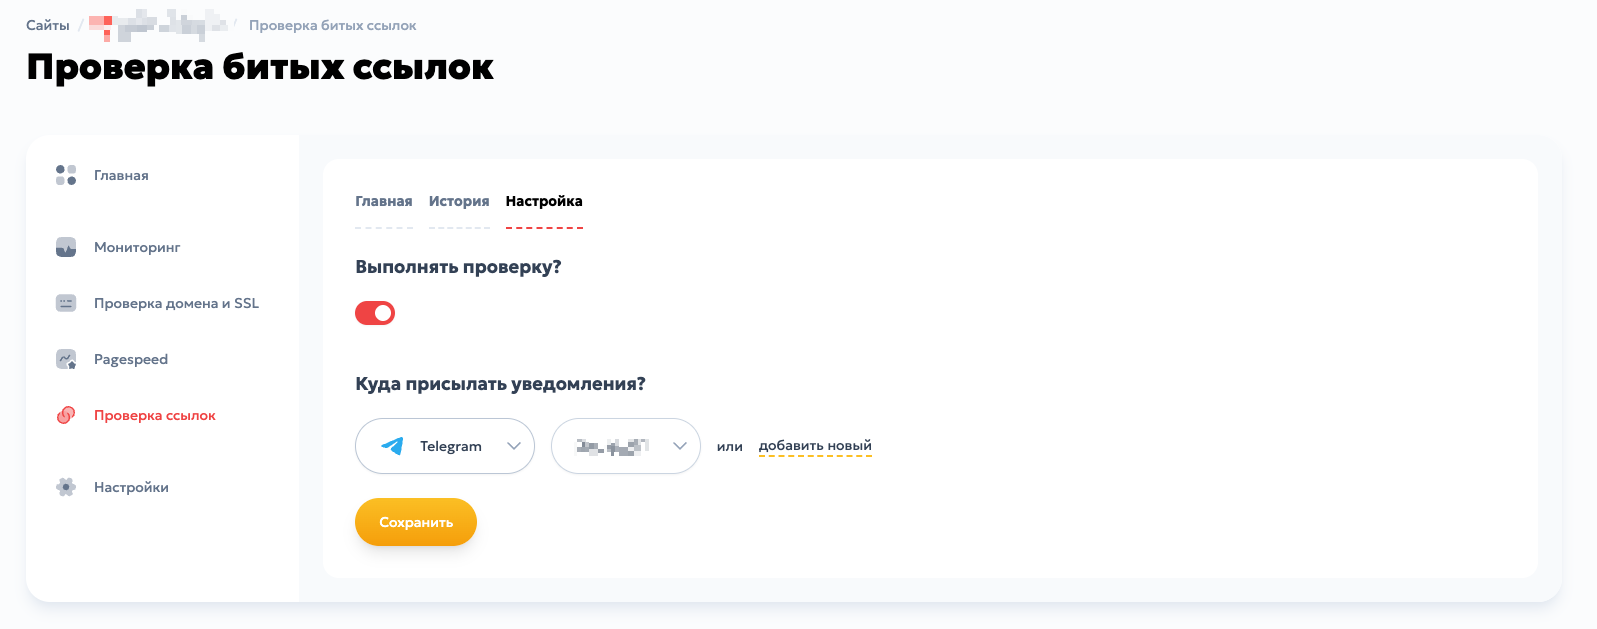
Task: Click the red Проверка ссылок link icon
Action: pyautogui.click(x=66, y=415)
